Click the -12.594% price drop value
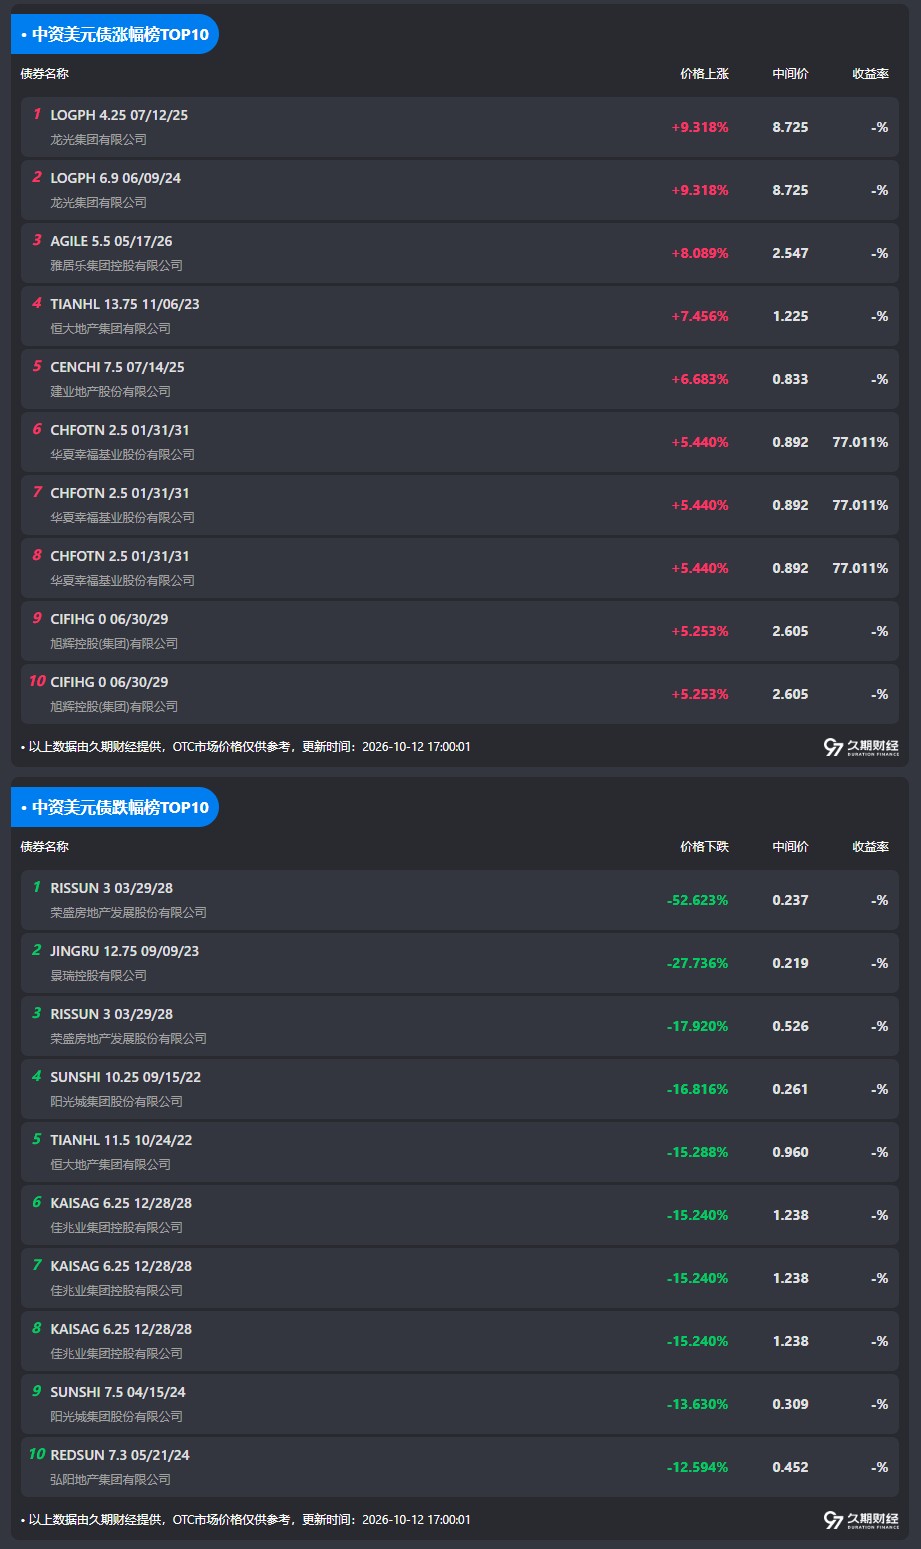The width and height of the screenshot is (921, 1549). click(x=698, y=1467)
